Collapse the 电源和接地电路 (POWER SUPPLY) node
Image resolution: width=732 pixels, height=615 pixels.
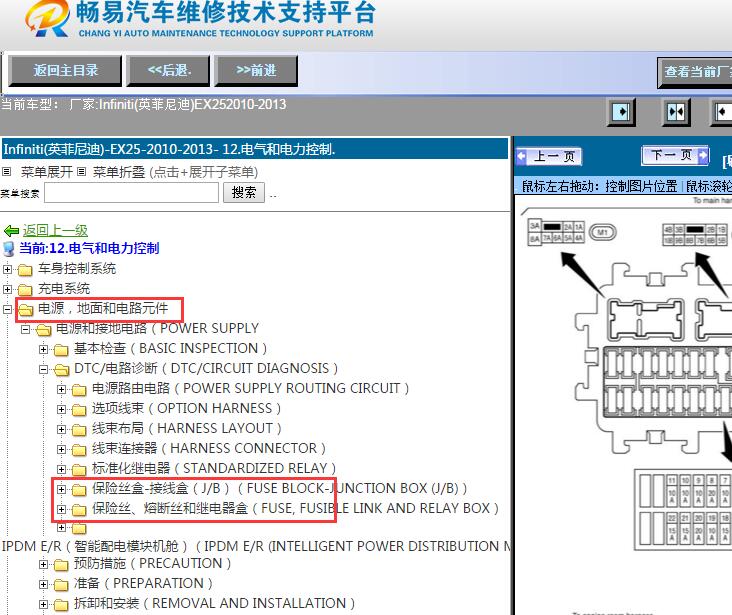(x=25, y=330)
